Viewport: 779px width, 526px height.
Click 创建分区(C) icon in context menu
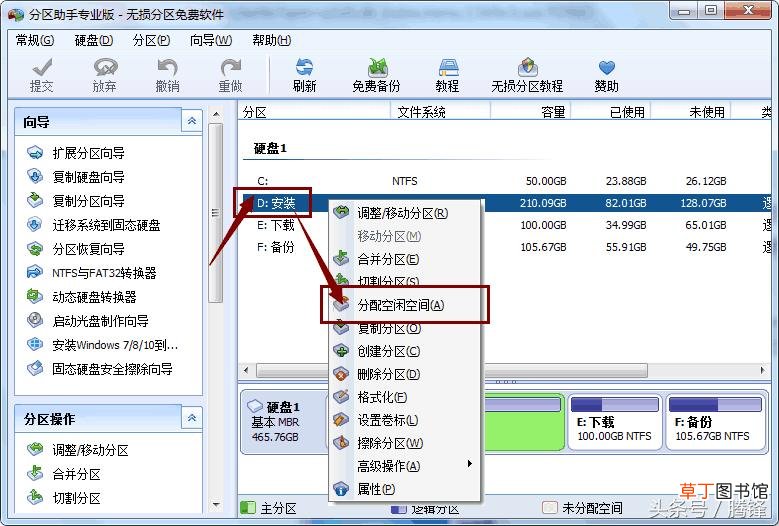(x=341, y=351)
